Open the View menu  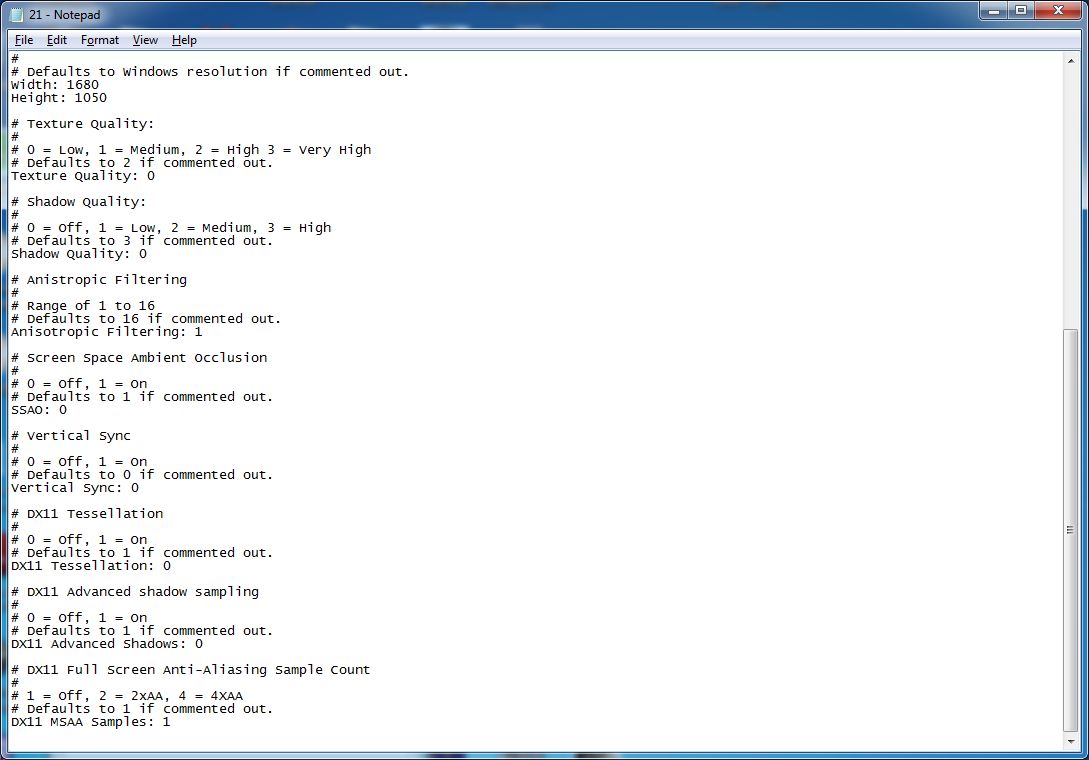(x=145, y=40)
